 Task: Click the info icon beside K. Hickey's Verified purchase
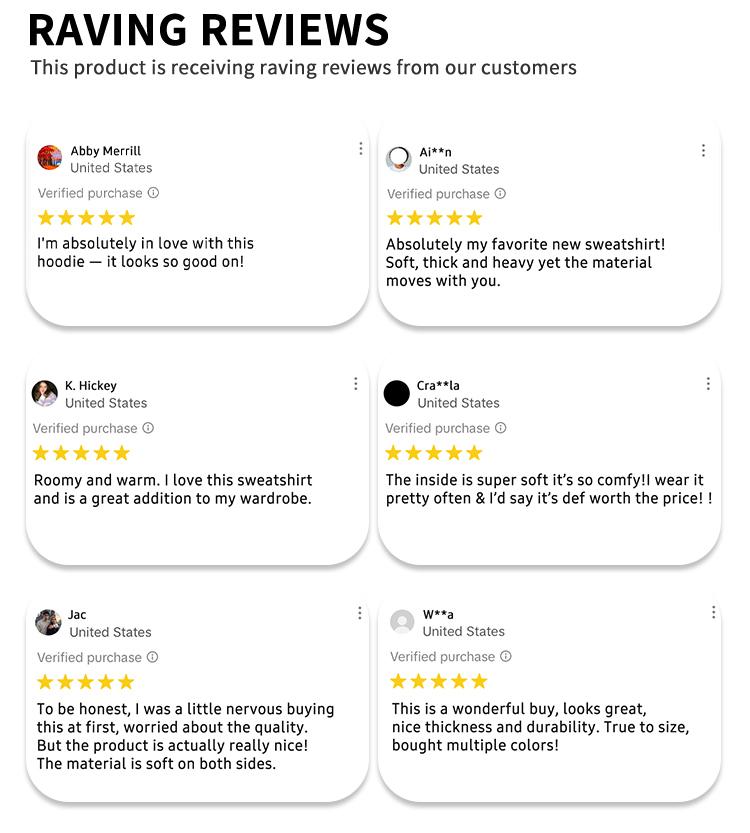pyautogui.click(x=148, y=428)
